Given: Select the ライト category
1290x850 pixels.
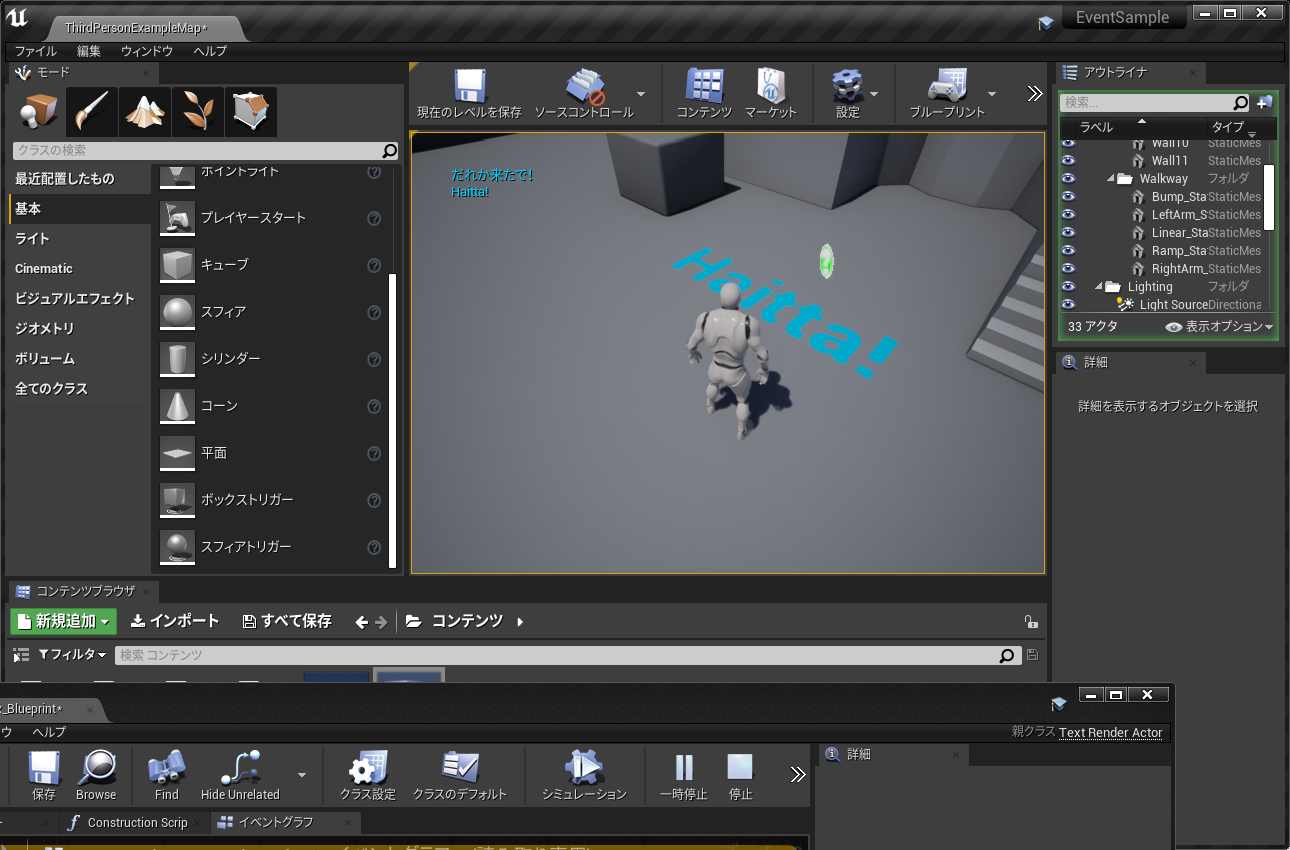Looking at the screenshot, I should 78,239.
